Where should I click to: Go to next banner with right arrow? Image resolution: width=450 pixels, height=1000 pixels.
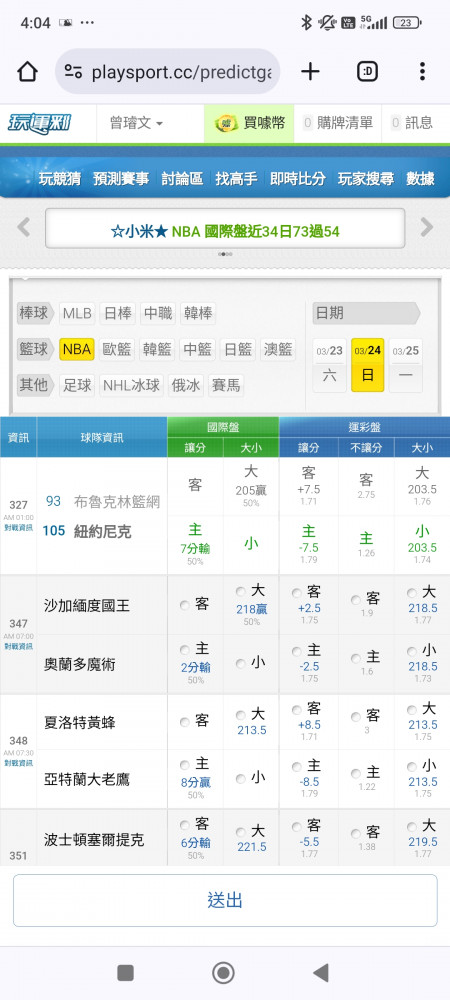pyautogui.click(x=426, y=227)
